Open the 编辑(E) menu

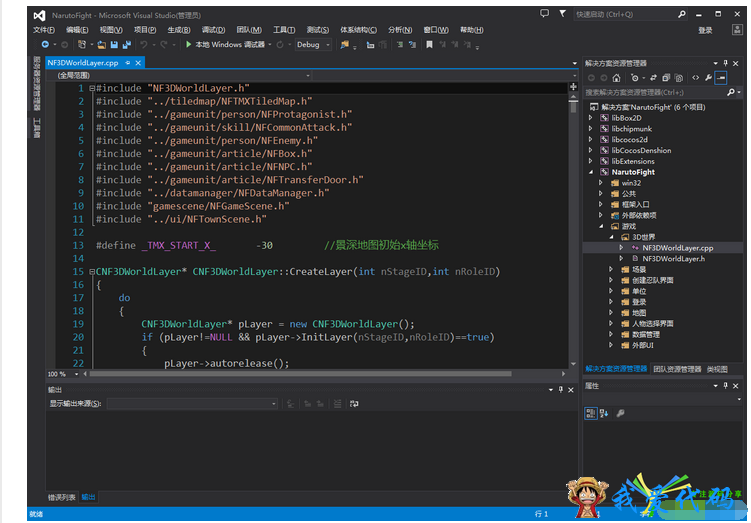point(77,30)
